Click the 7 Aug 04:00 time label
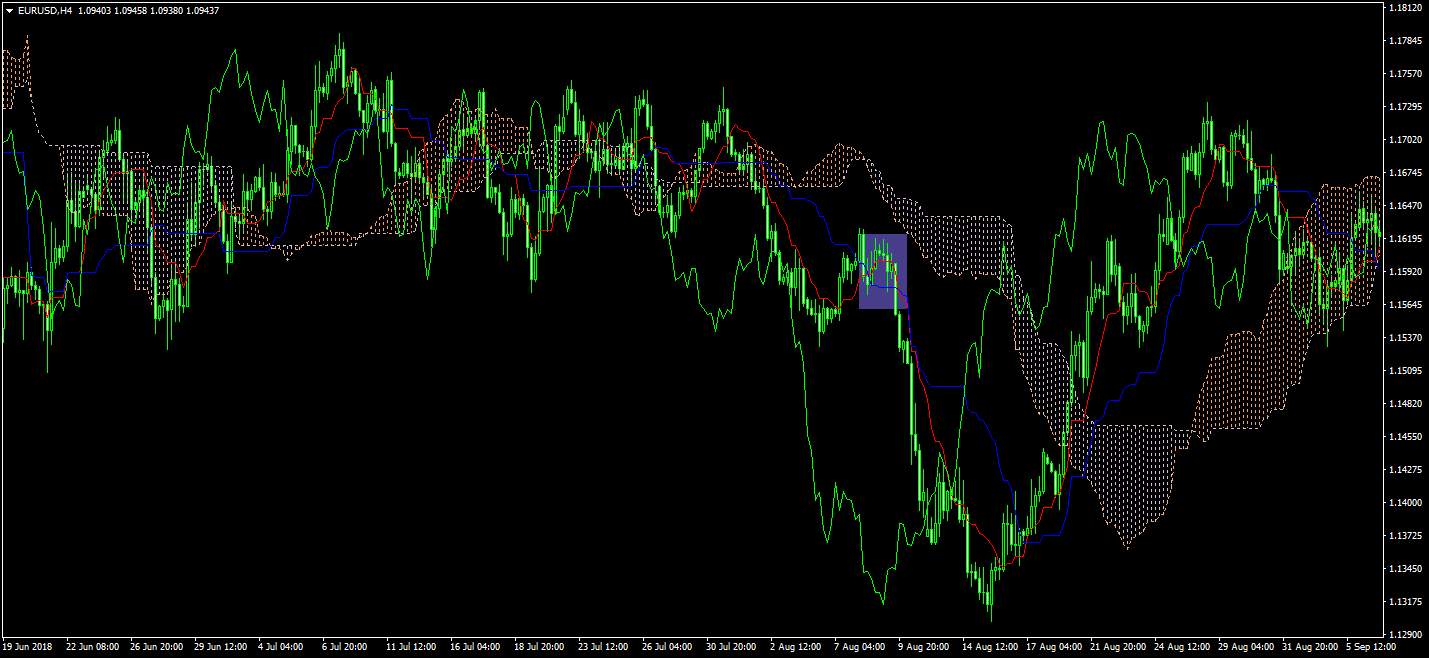This screenshot has width=1429, height=658. [859, 647]
